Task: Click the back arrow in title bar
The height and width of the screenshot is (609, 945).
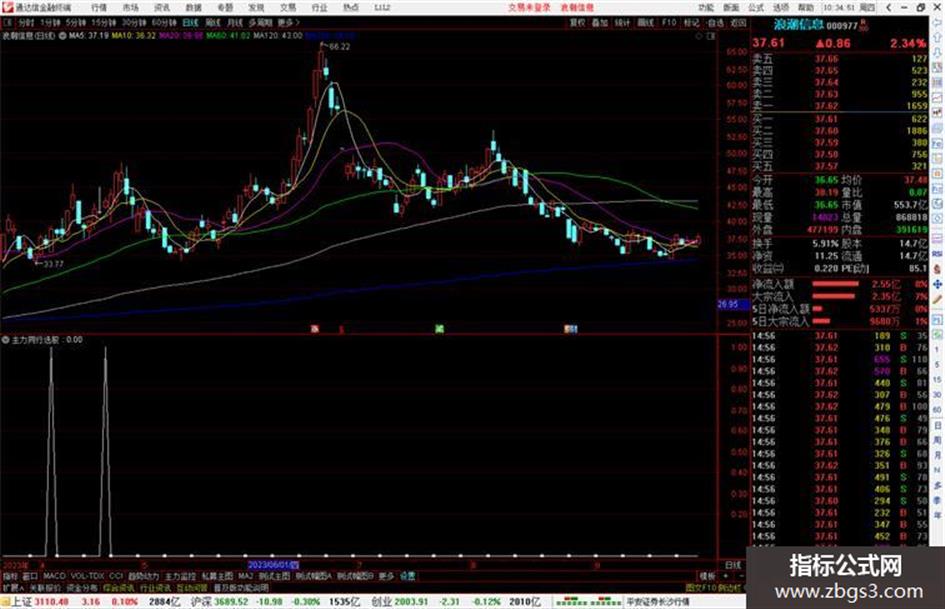Action: [x=888, y=7]
